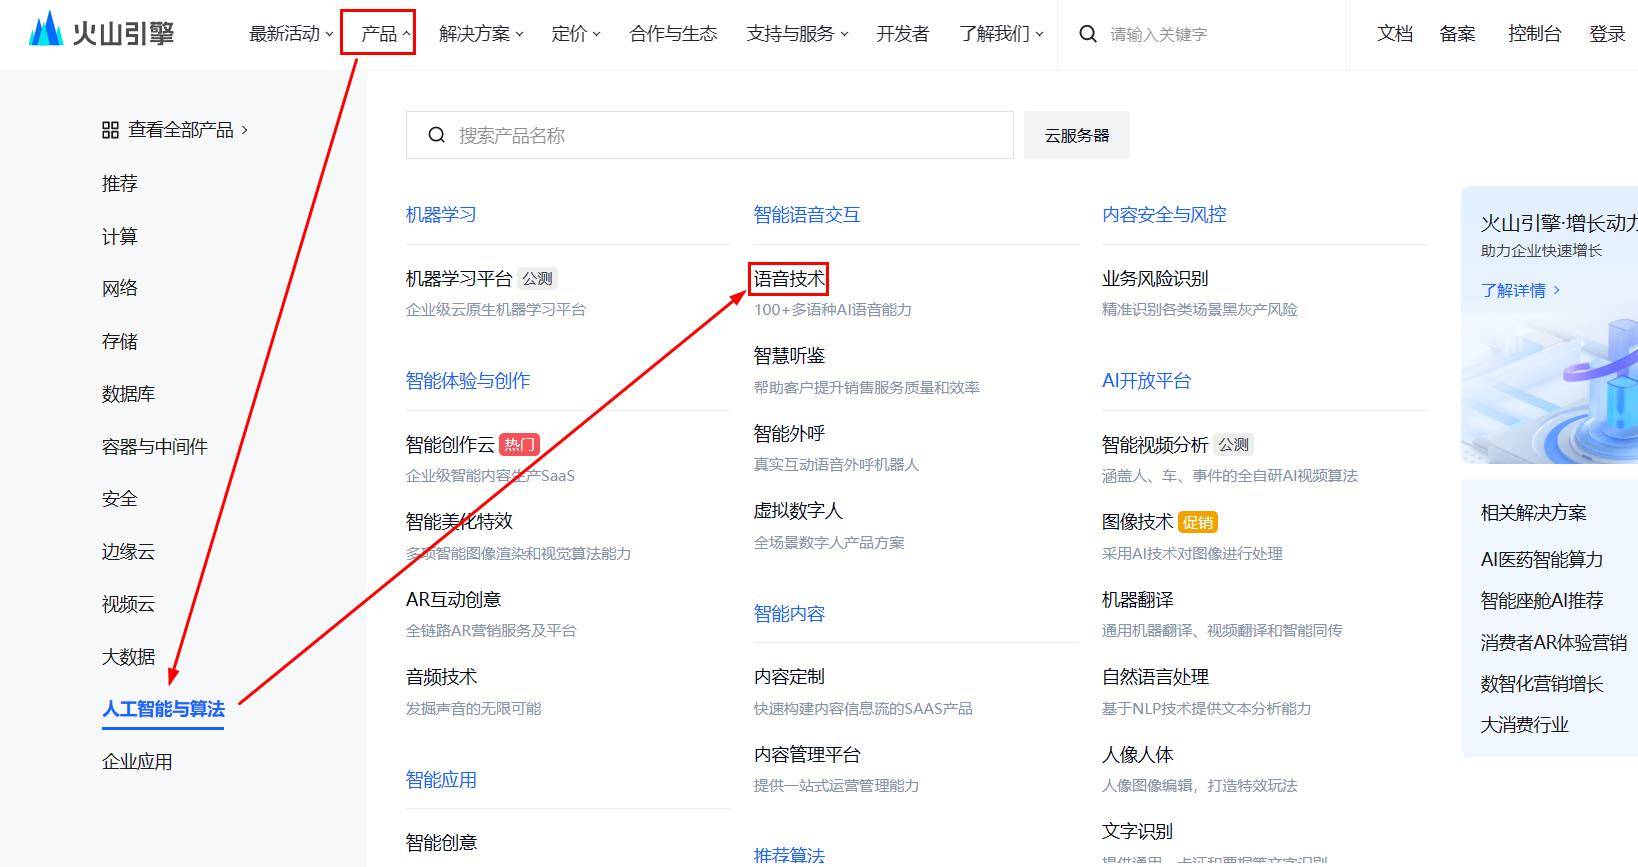Viewport: 1638px width, 867px height.
Task: Open 机器学习平台 product
Action: click(459, 278)
